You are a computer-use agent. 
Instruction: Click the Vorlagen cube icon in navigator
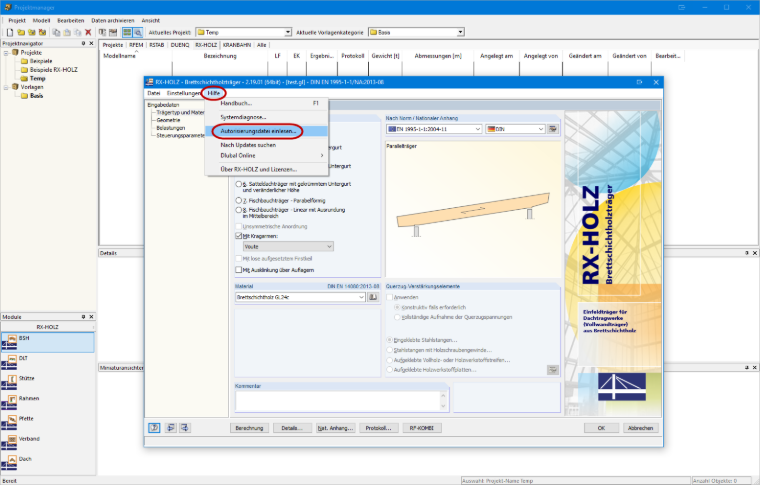[x=15, y=87]
